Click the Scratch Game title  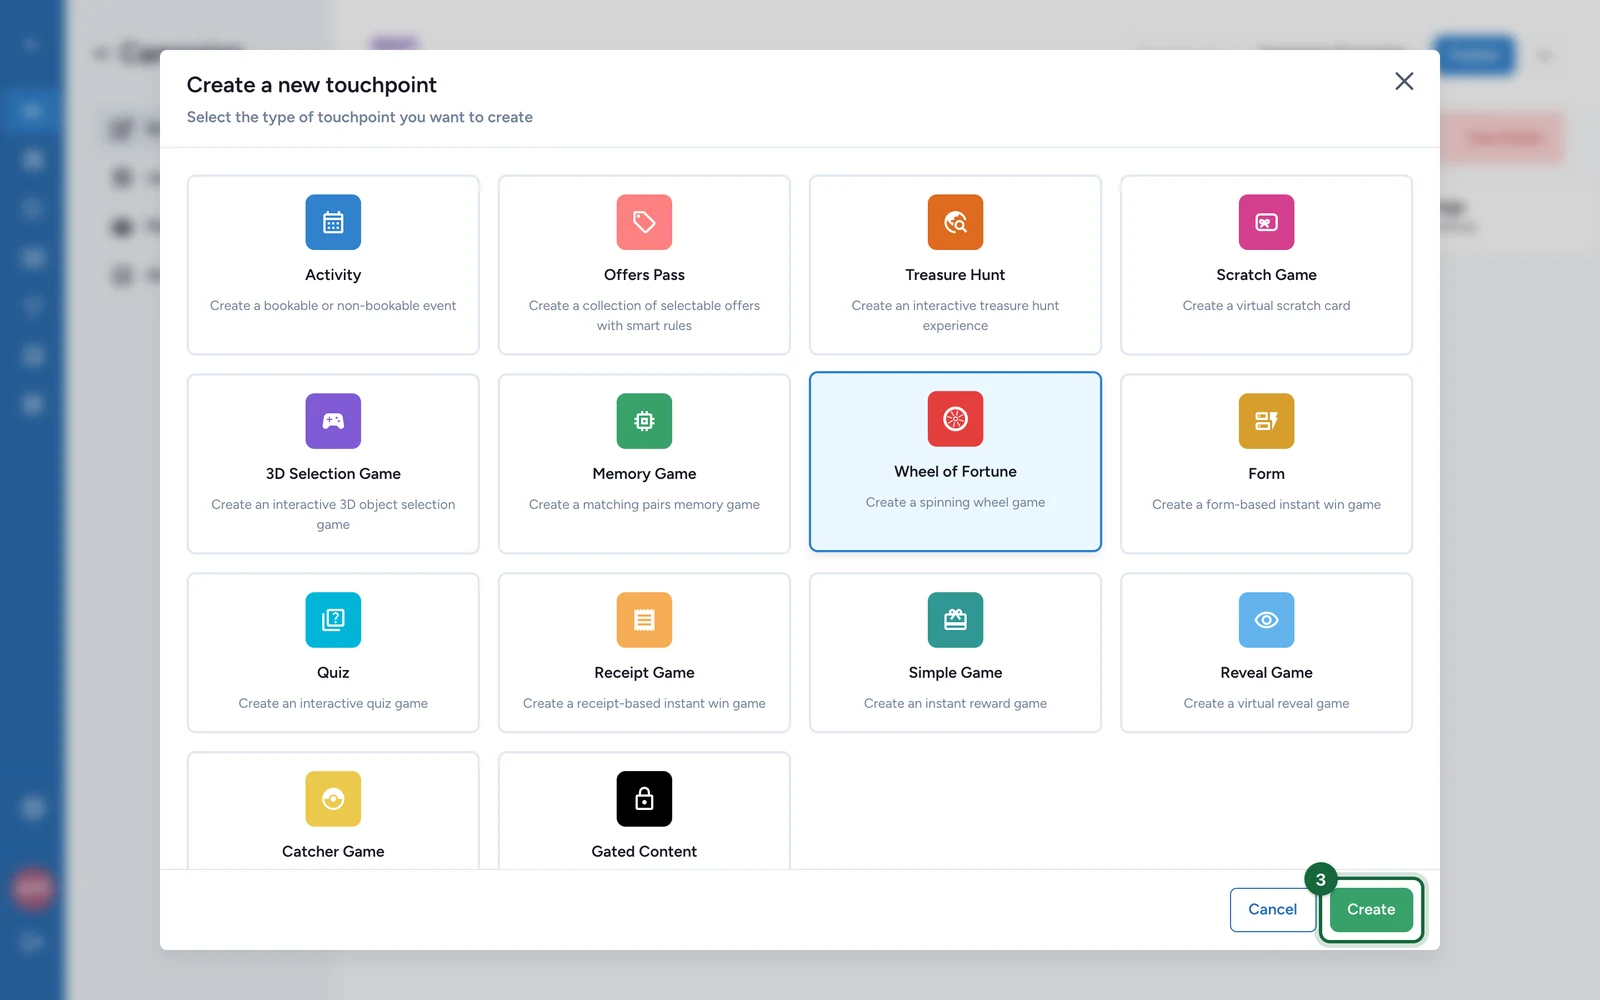point(1266,275)
